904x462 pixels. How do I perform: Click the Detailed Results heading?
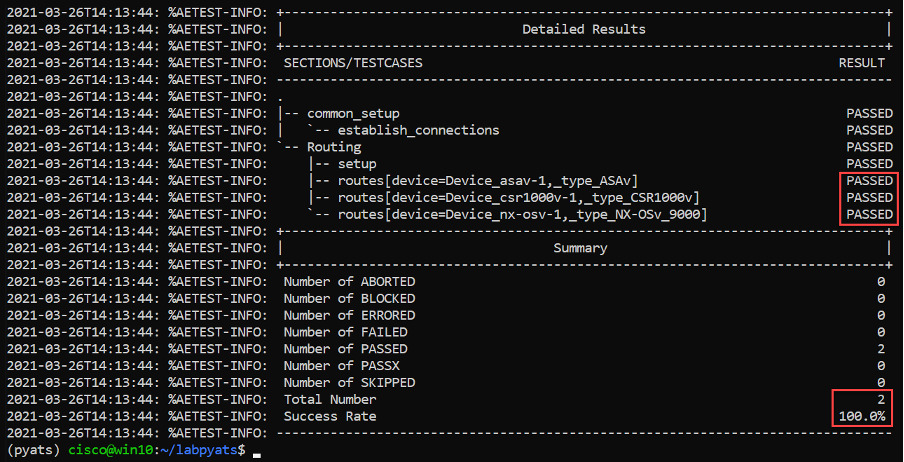(x=583, y=29)
